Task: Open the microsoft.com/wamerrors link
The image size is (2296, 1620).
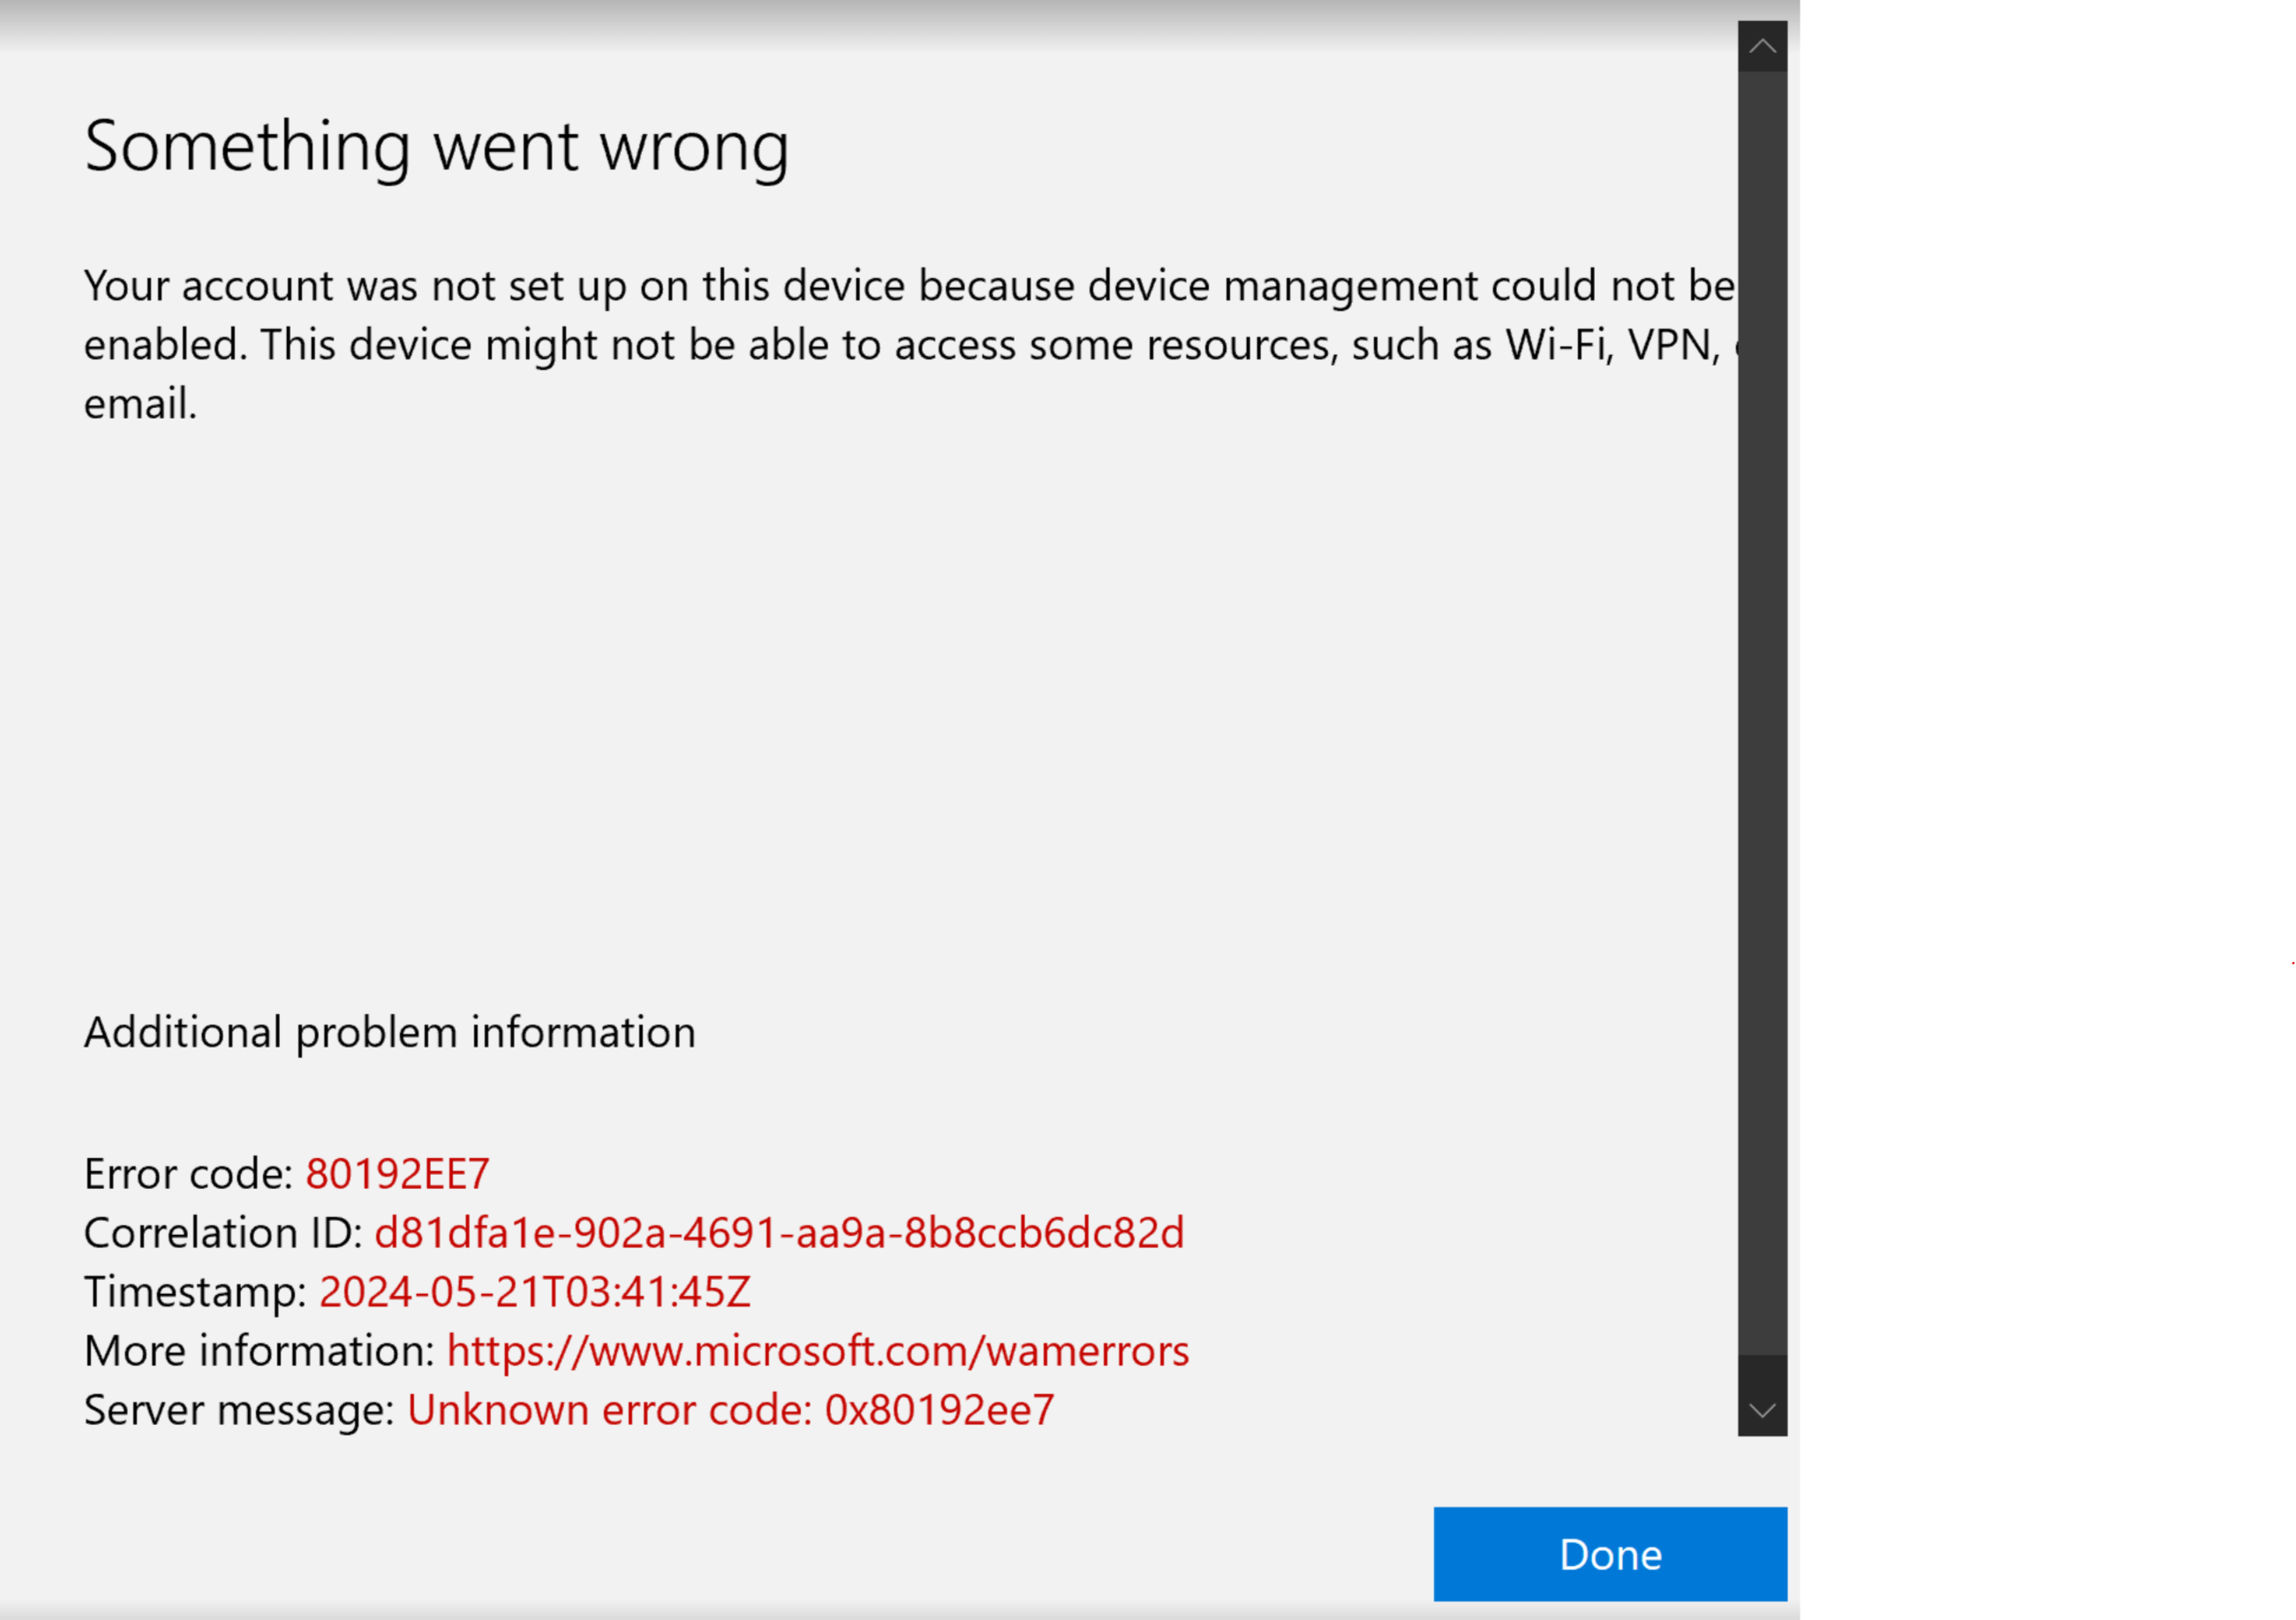Action: [x=817, y=1351]
